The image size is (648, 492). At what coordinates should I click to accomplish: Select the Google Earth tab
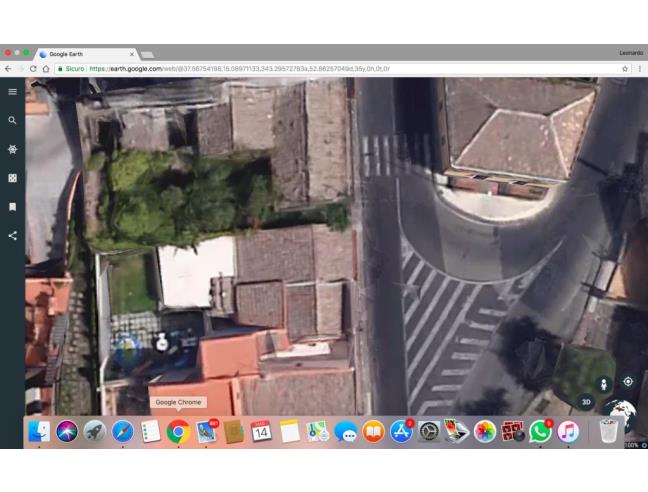click(86, 54)
